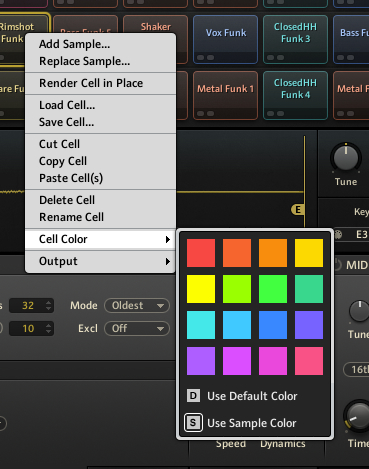The width and height of the screenshot is (369, 469).
Task: Click the stepper showing 10
Action: 49,328
